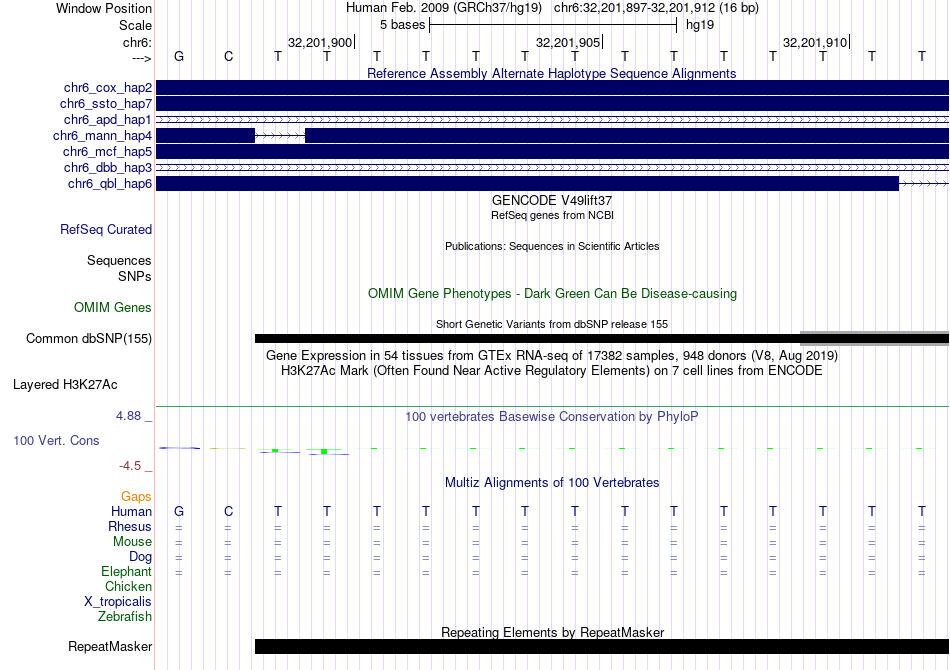The height and width of the screenshot is (670, 950).
Task: Click the chr6_mann_hap4 track label
Action: 102,136
